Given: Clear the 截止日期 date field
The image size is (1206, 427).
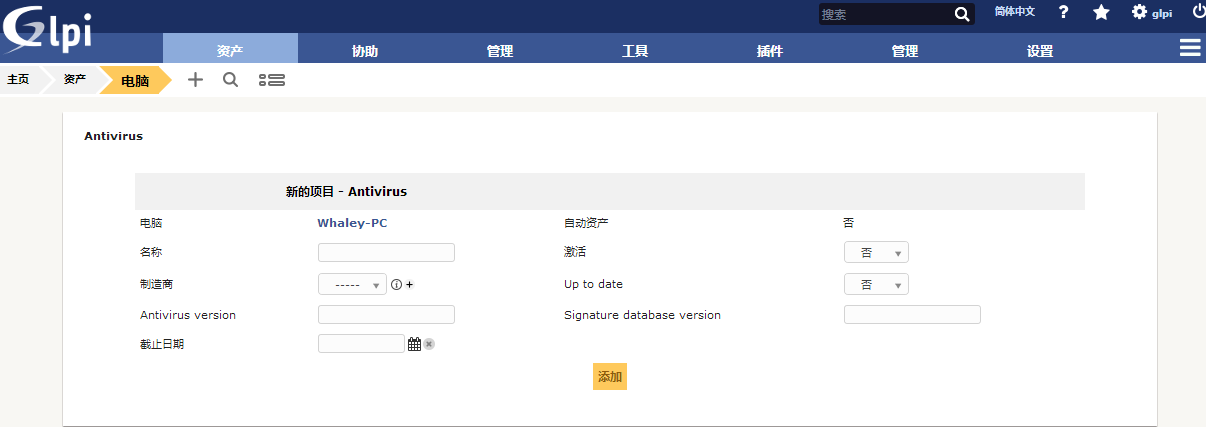Looking at the screenshot, I should pos(429,344).
